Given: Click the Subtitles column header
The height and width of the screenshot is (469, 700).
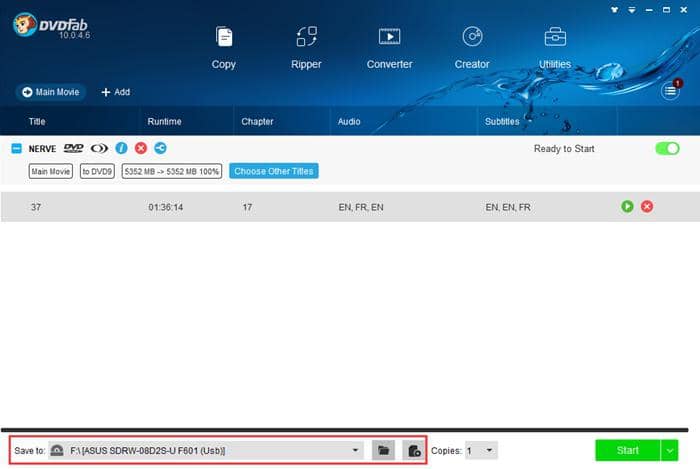Looking at the screenshot, I should [x=502, y=121].
